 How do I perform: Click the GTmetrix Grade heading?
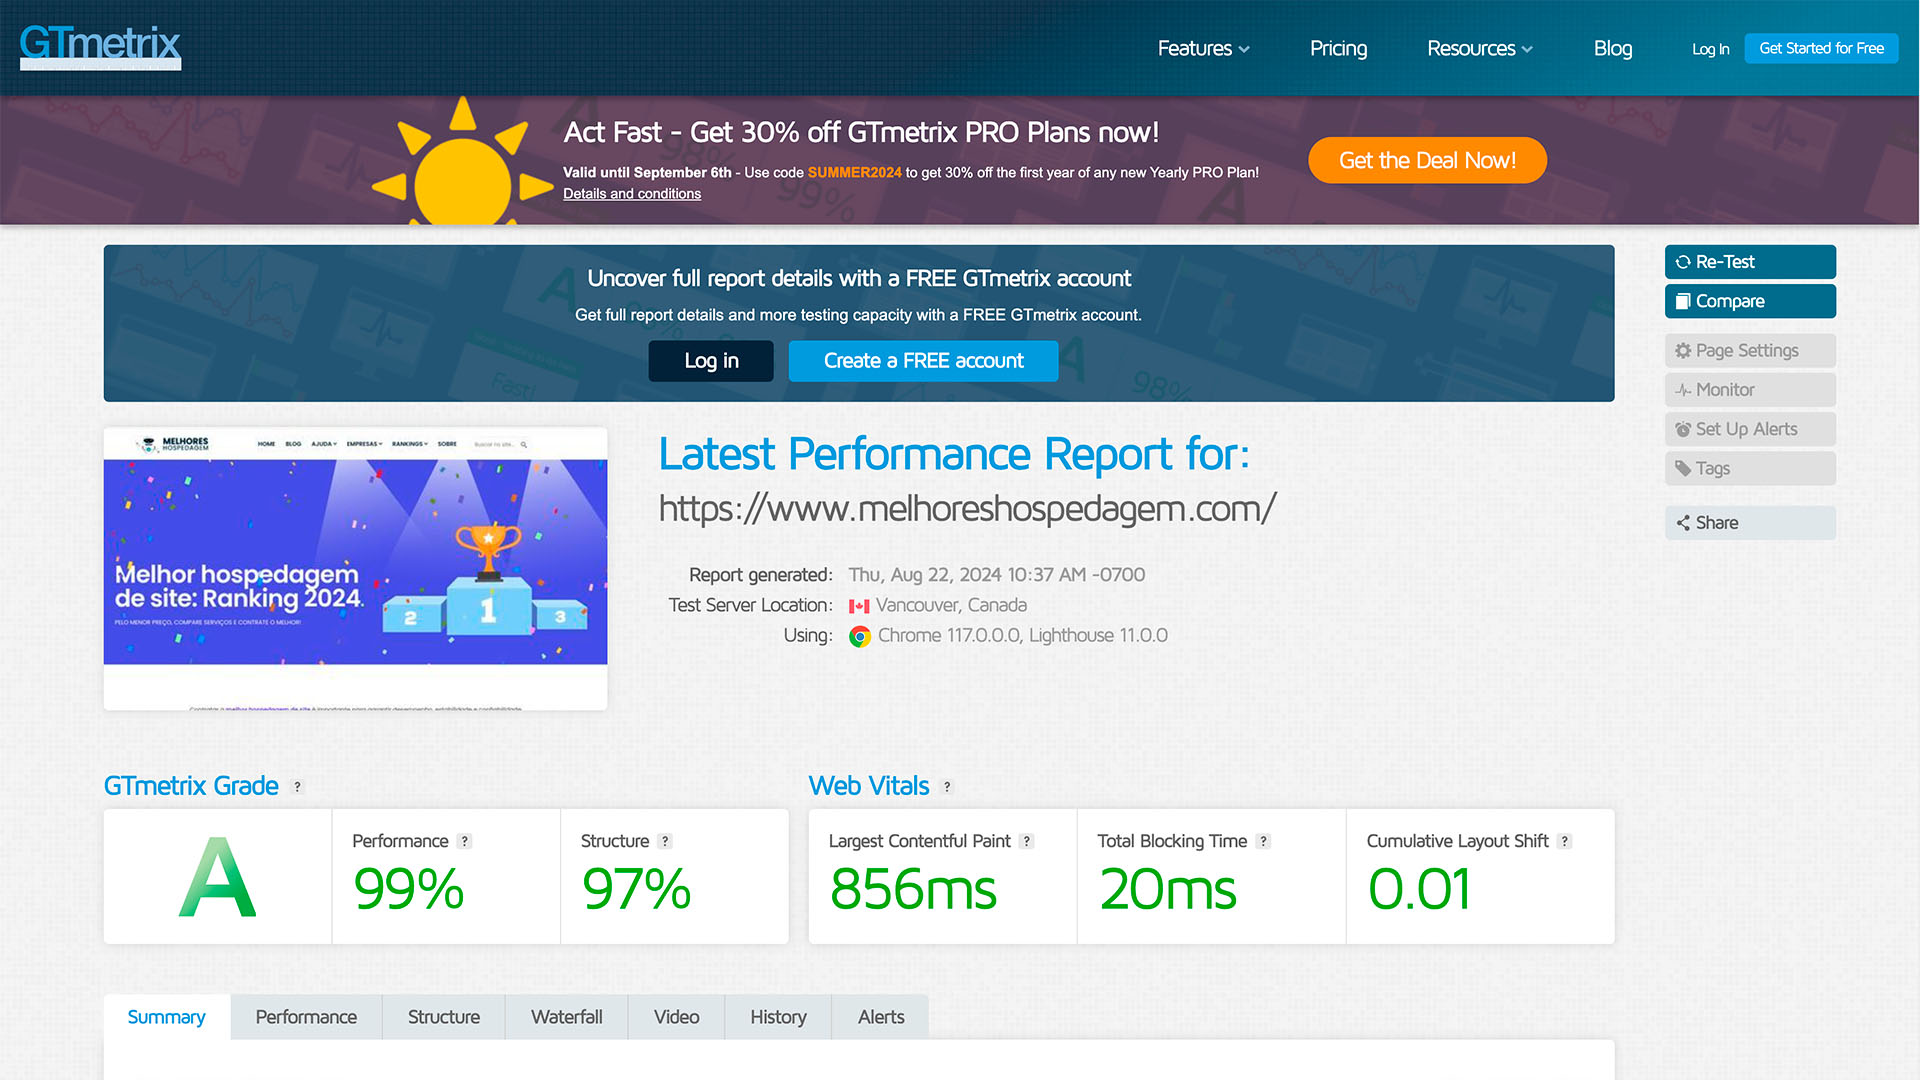pos(191,786)
